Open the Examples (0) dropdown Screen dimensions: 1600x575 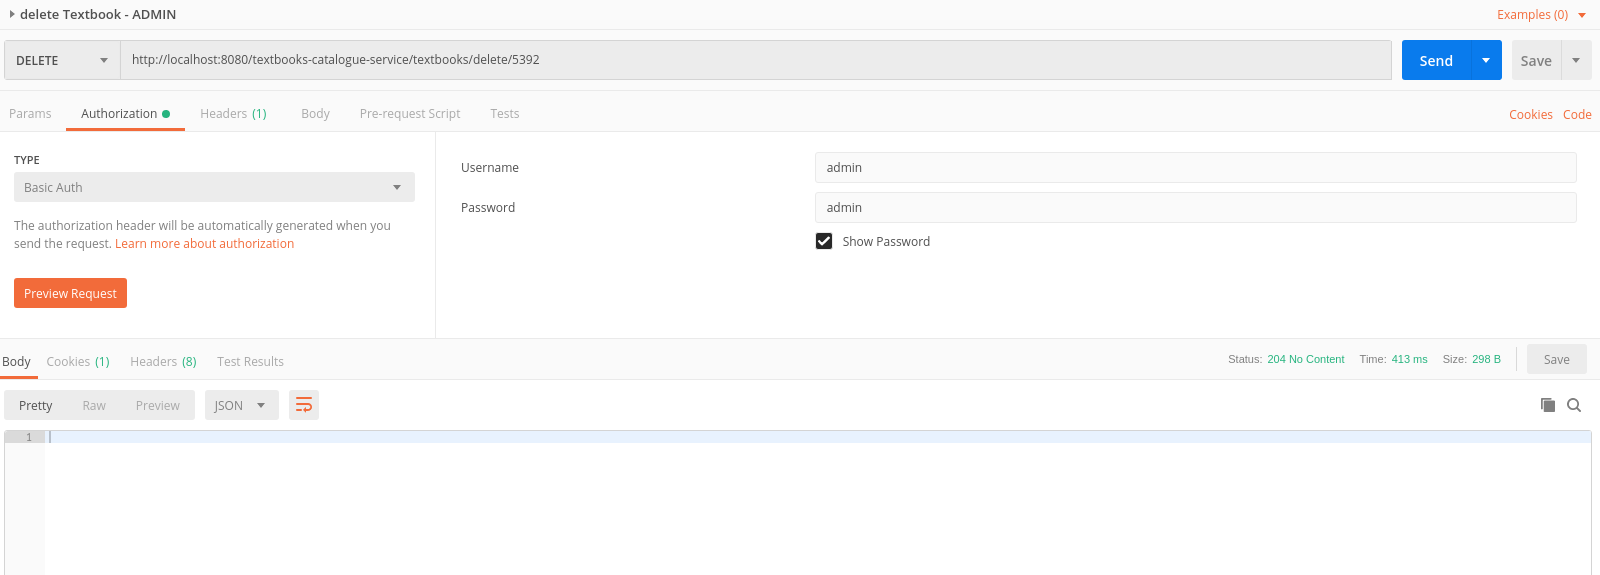tap(1541, 15)
